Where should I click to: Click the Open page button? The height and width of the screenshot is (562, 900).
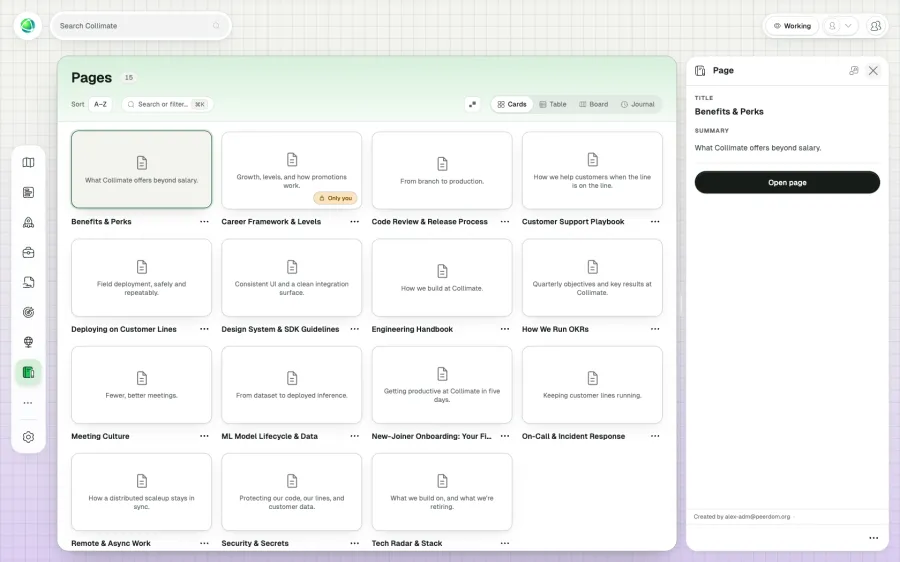(787, 182)
